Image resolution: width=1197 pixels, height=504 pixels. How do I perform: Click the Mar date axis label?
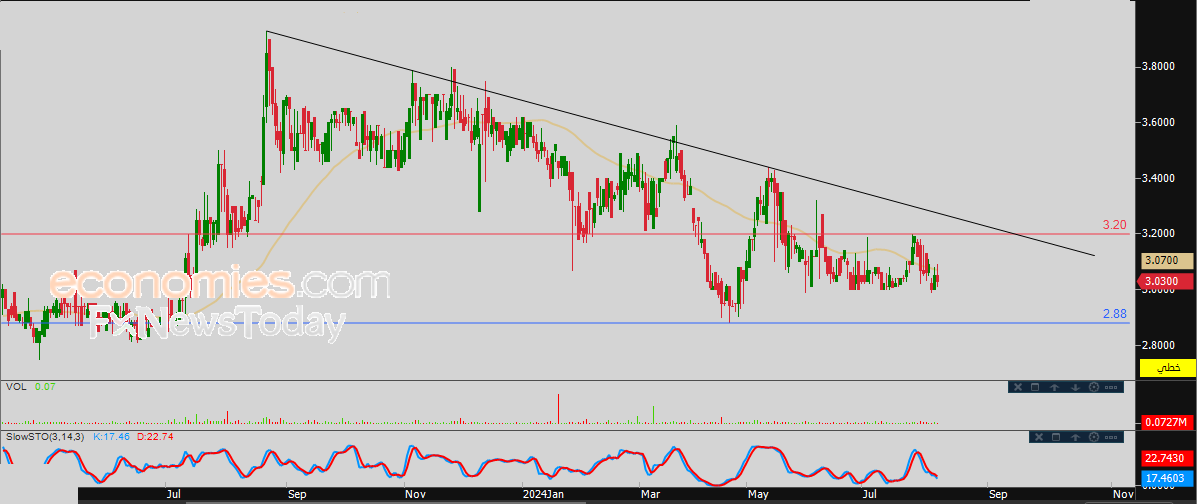650,495
